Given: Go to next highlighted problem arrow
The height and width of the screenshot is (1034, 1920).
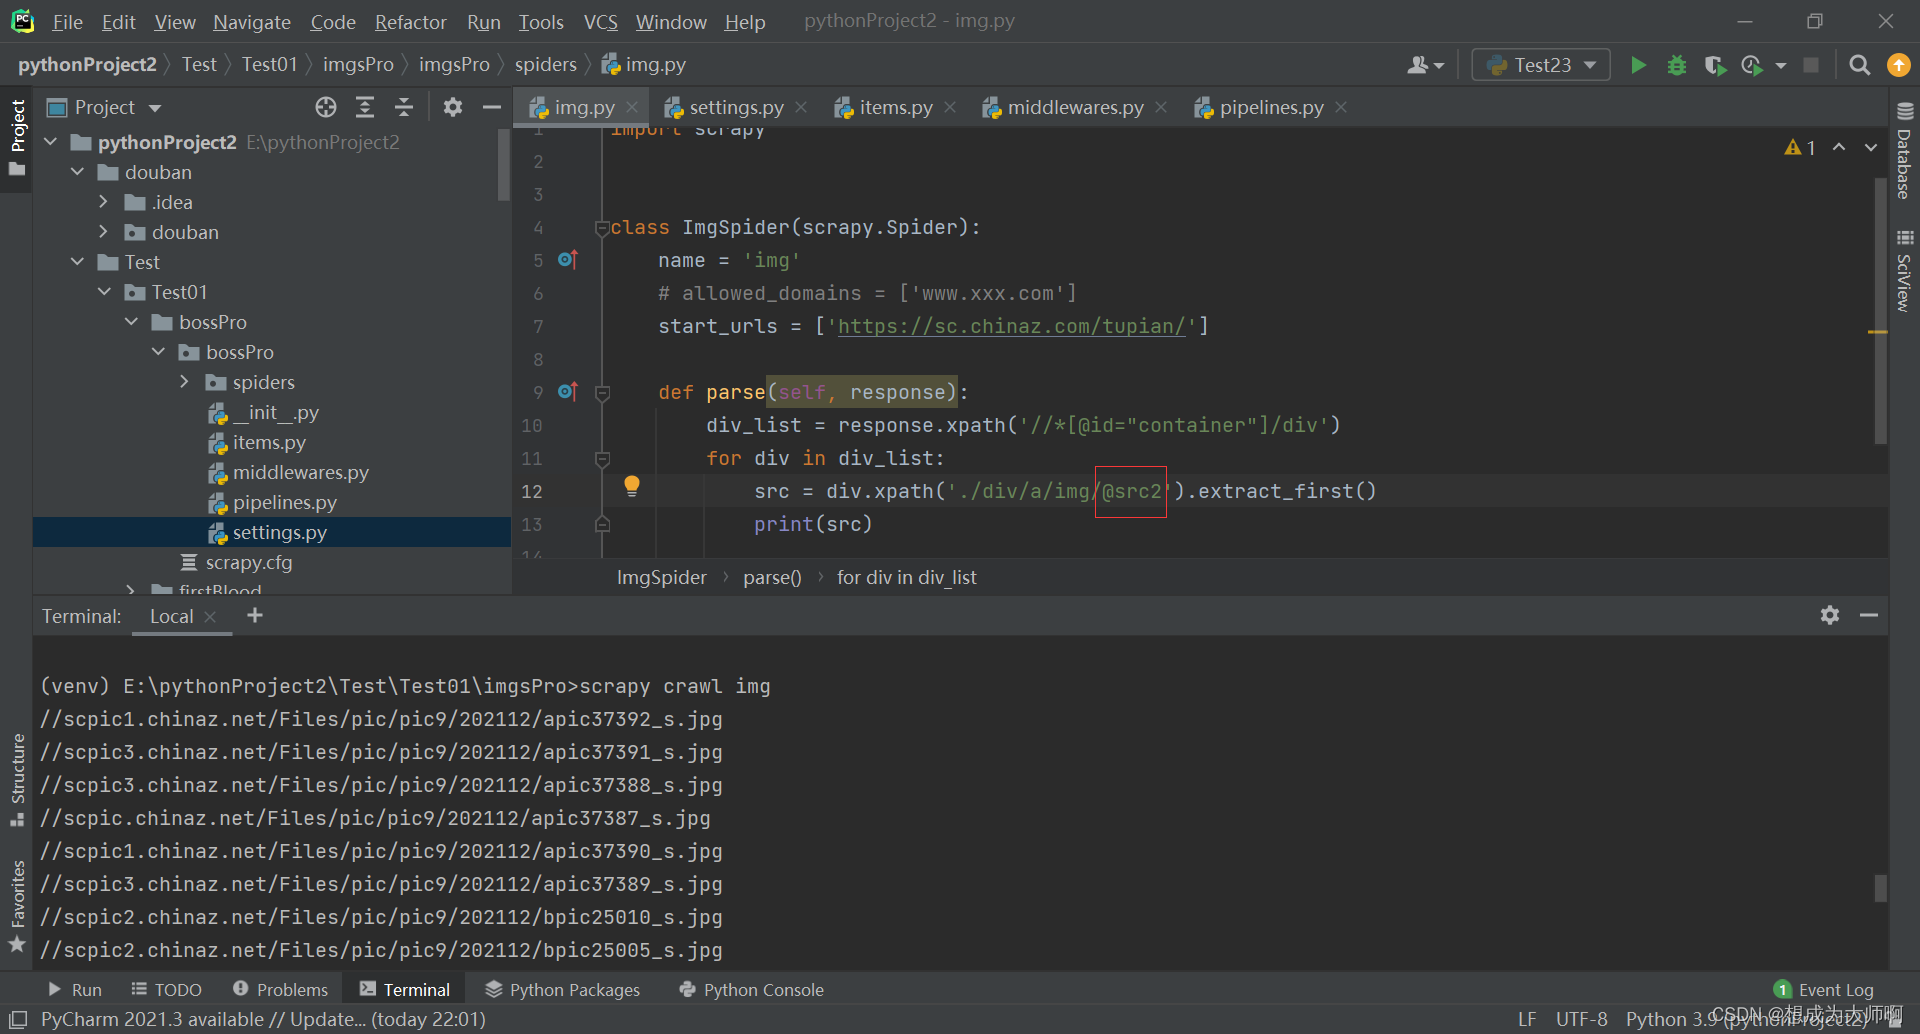Looking at the screenshot, I should 1871,147.
